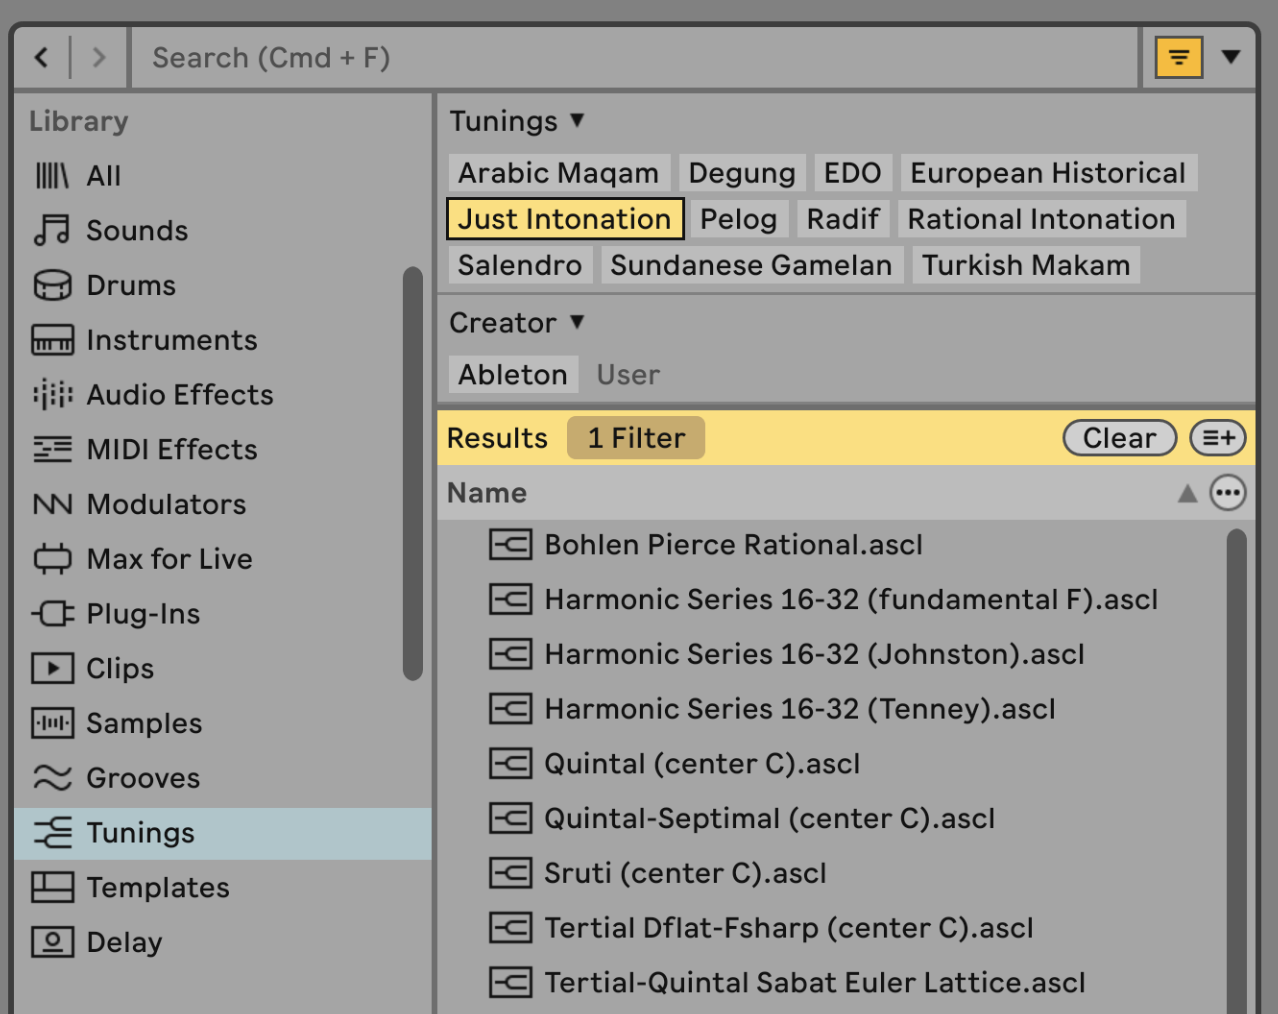This screenshot has width=1278, height=1014.
Task: Collapse the Tunings filter group
Action: (516, 121)
